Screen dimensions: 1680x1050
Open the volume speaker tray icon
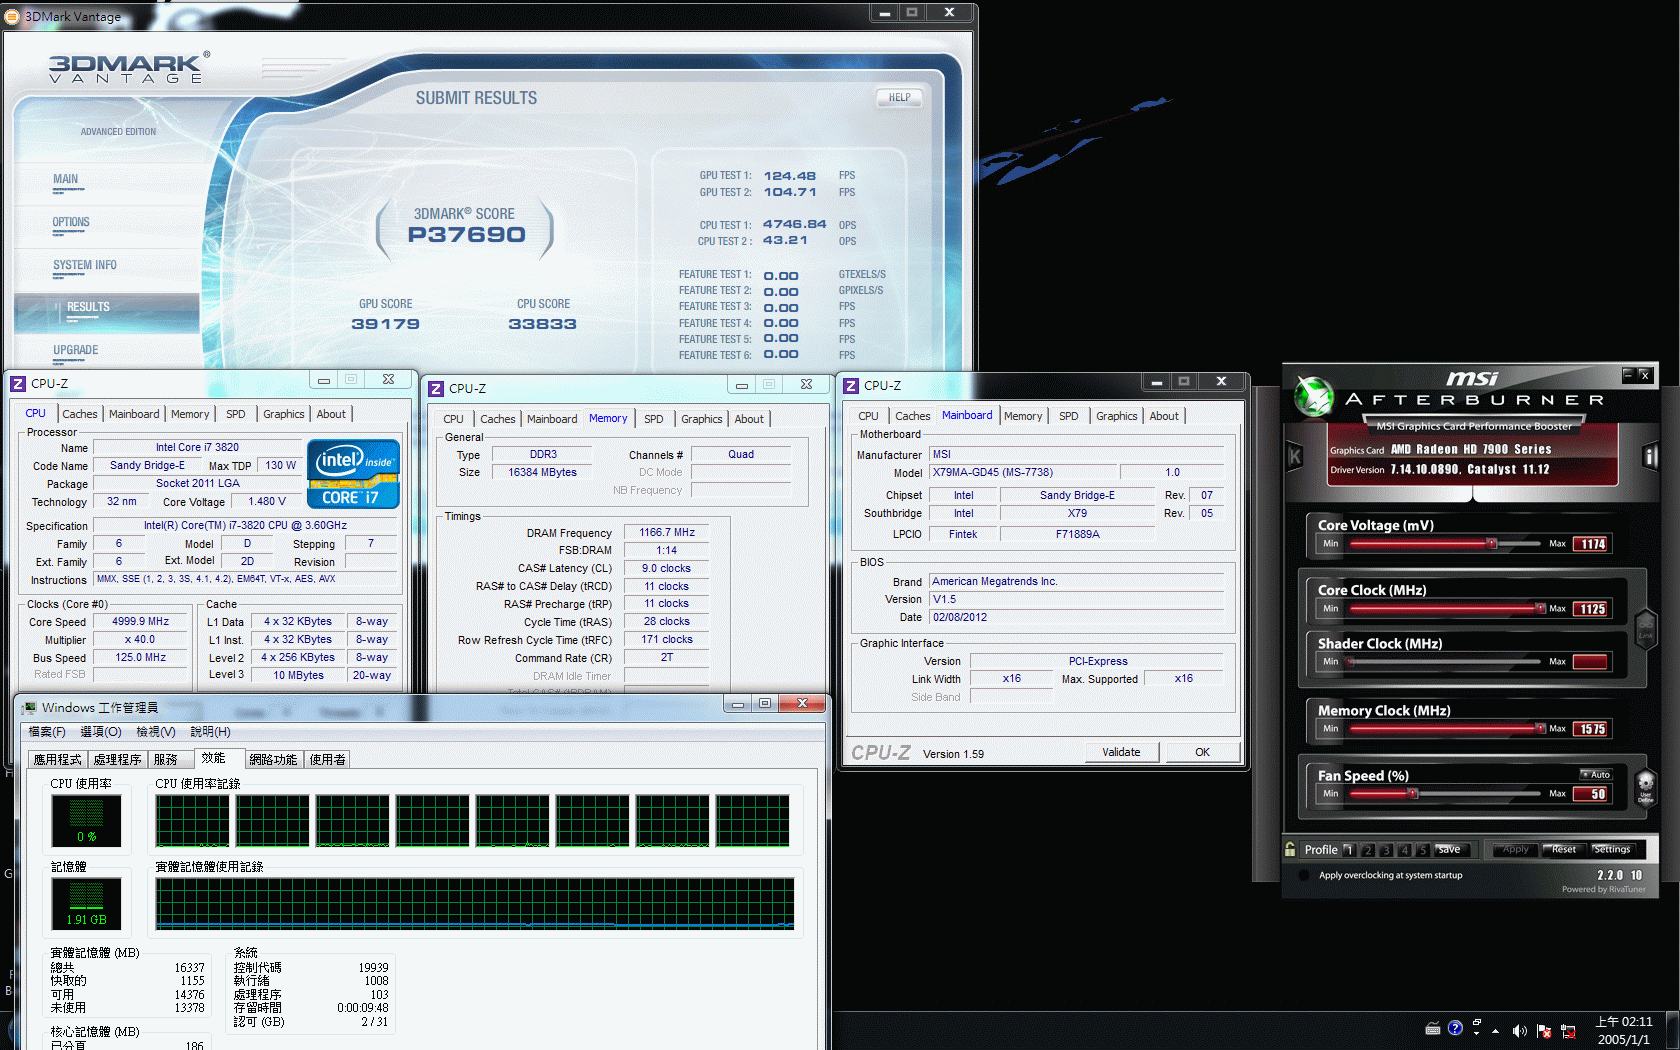[1520, 1031]
